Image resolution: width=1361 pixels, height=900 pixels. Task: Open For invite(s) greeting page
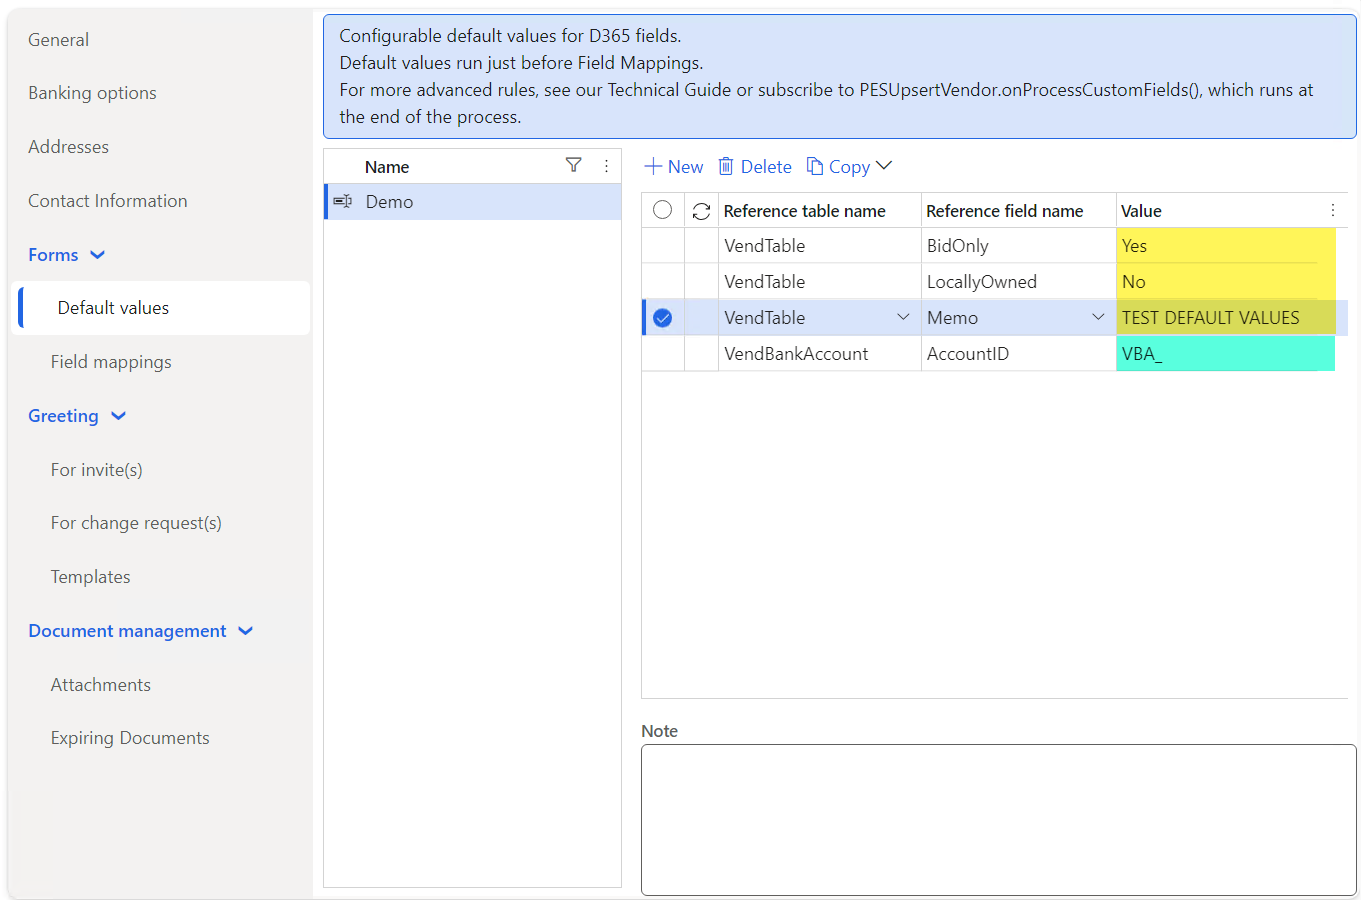click(96, 470)
